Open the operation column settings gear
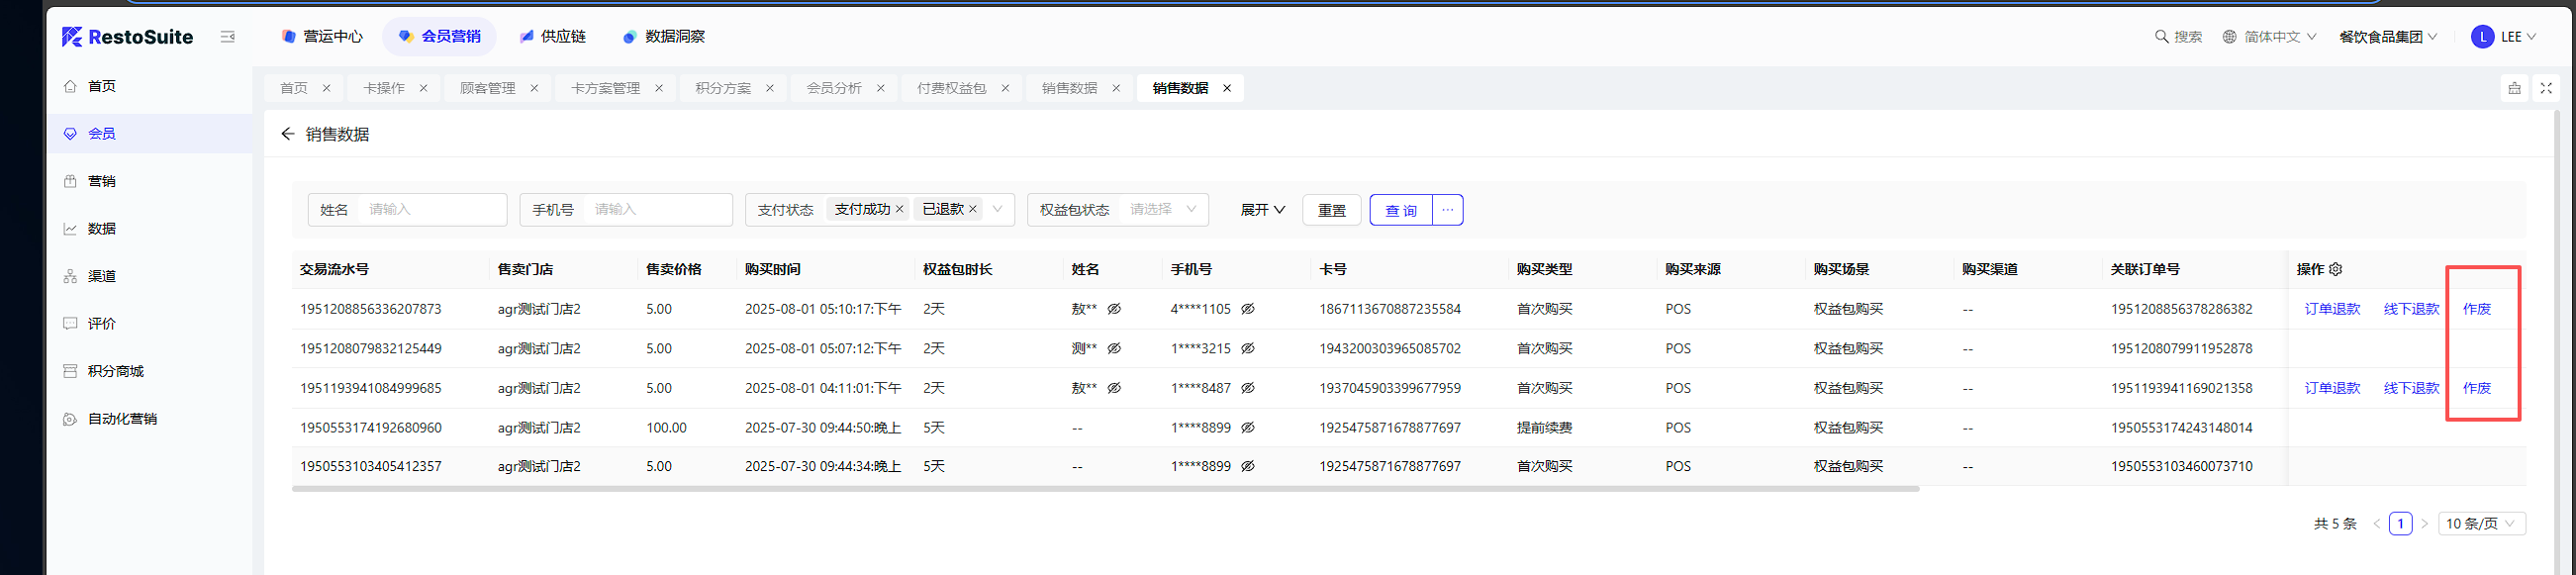 pyautogui.click(x=2336, y=269)
